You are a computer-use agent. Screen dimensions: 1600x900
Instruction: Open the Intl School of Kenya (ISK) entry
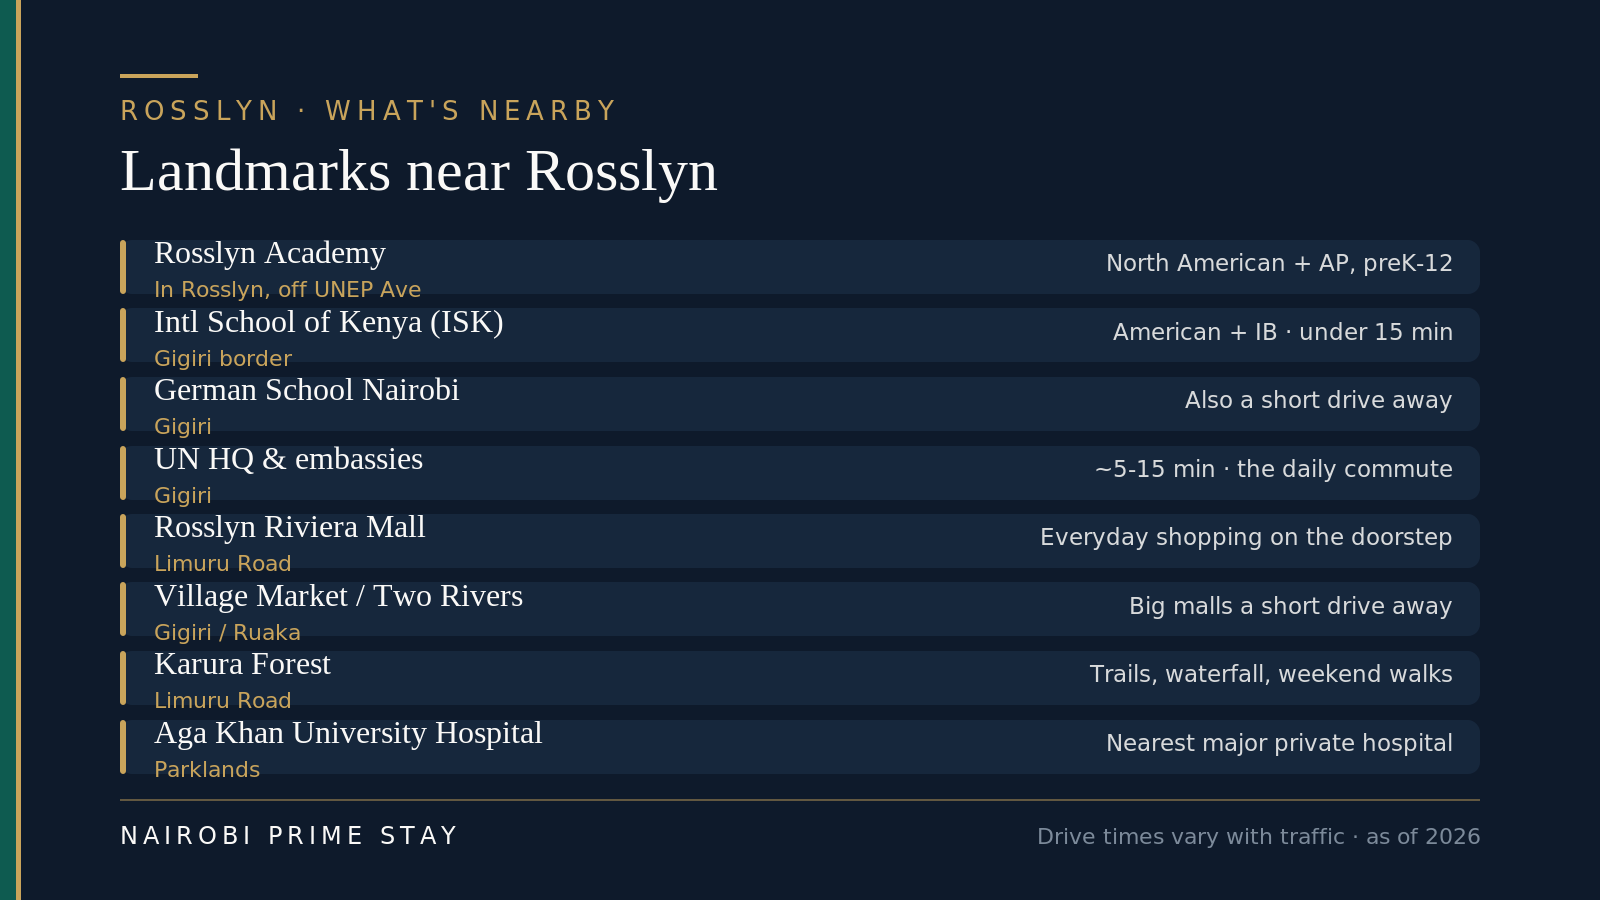click(800, 335)
